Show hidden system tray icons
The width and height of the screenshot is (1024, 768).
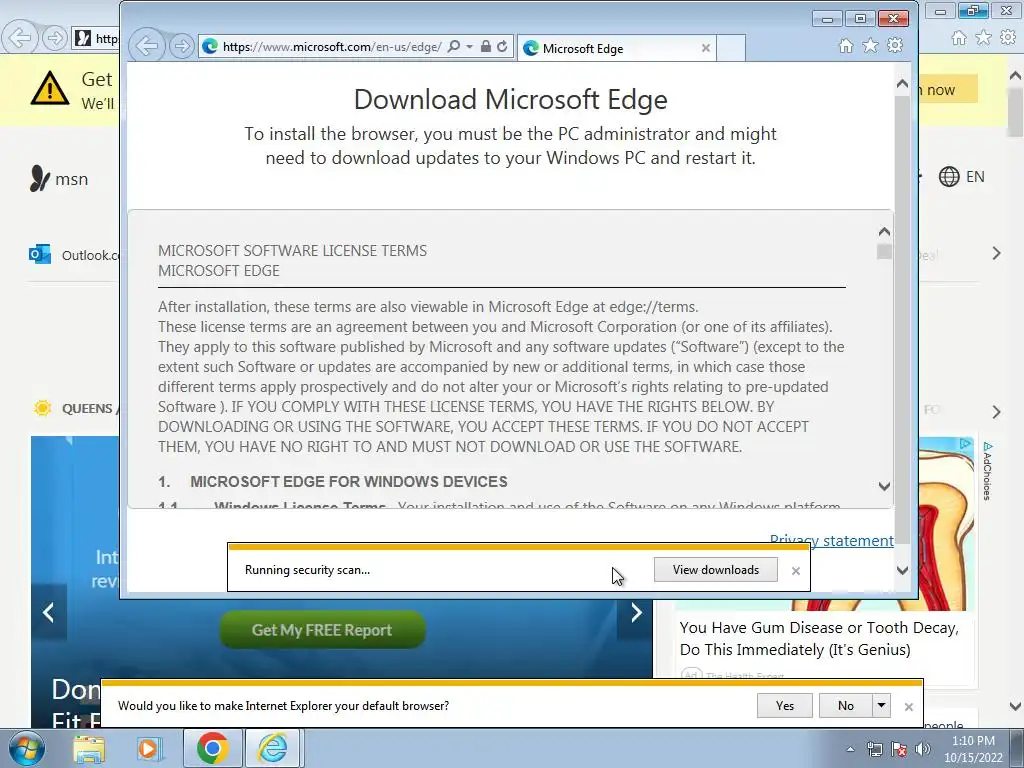[850, 749]
